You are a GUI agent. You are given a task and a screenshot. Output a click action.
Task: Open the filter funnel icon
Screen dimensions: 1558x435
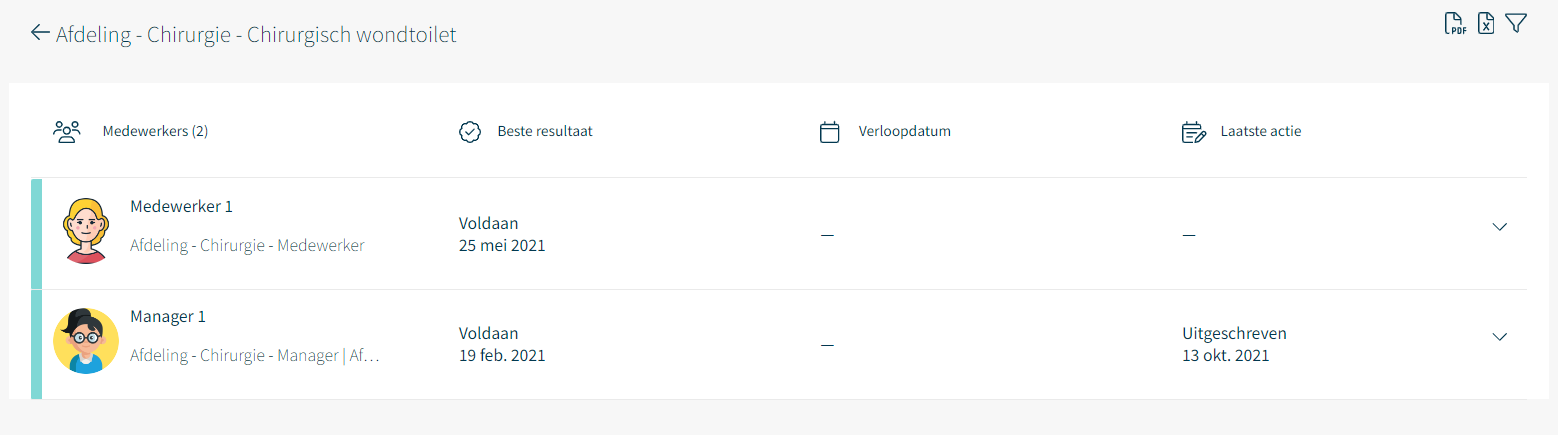coord(1516,23)
